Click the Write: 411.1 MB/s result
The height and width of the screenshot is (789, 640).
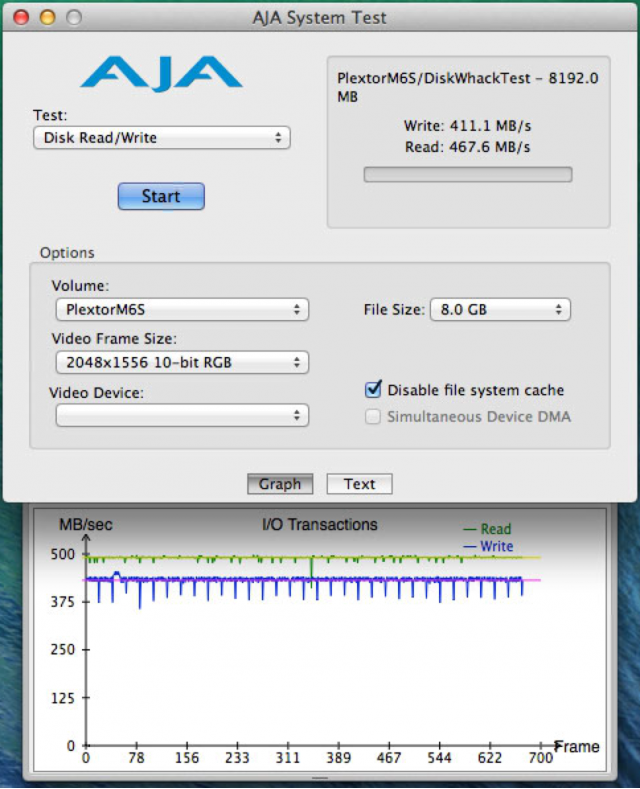coord(467,126)
